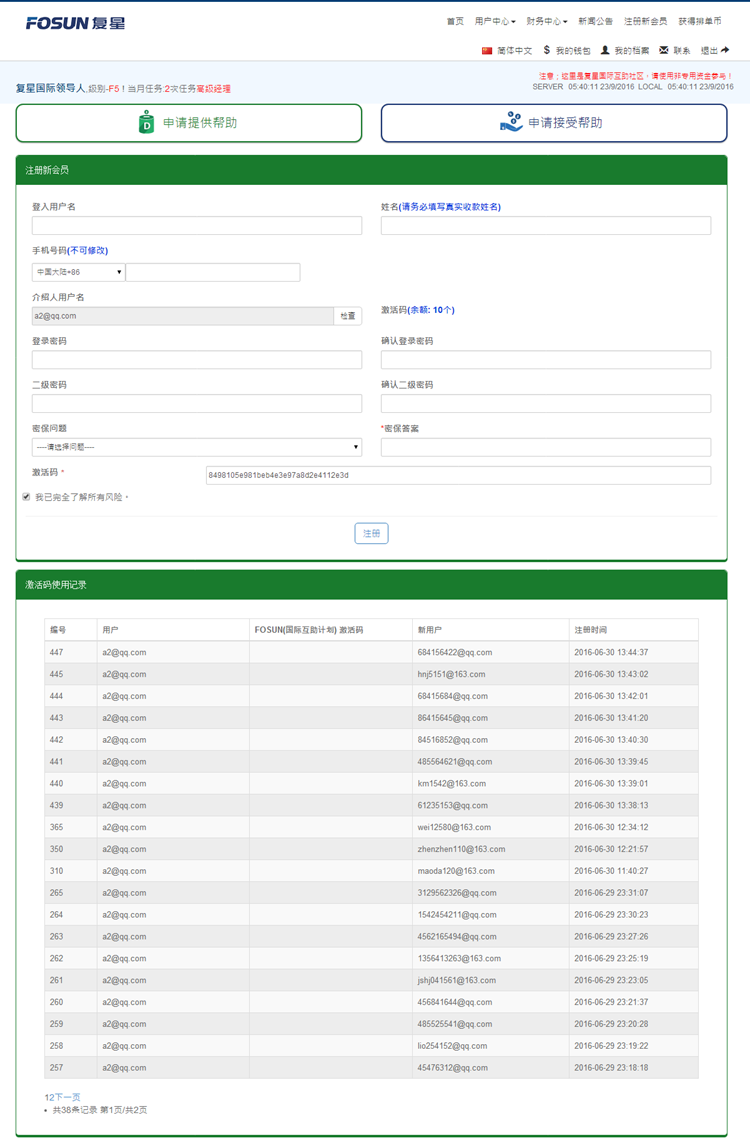The width and height of the screenshot is (750, 1143).
Task: Click the 激活码使用记录 panel header
Action: (372, 585)
